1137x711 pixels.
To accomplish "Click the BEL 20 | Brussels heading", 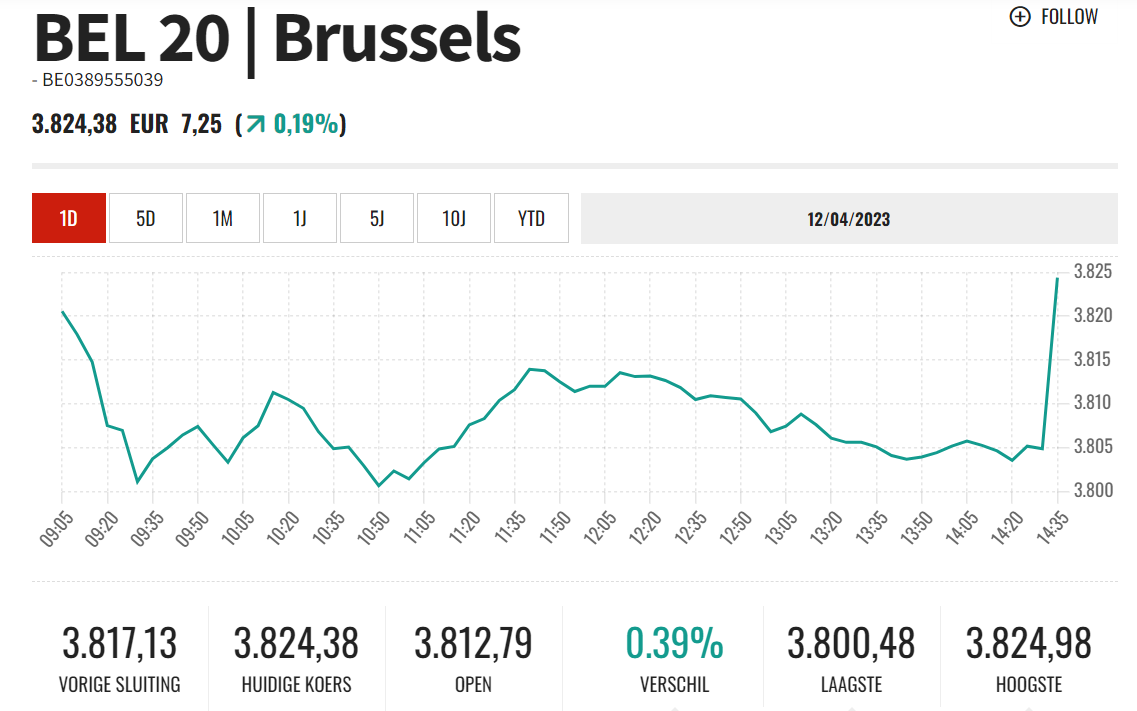I will [277, 39].
